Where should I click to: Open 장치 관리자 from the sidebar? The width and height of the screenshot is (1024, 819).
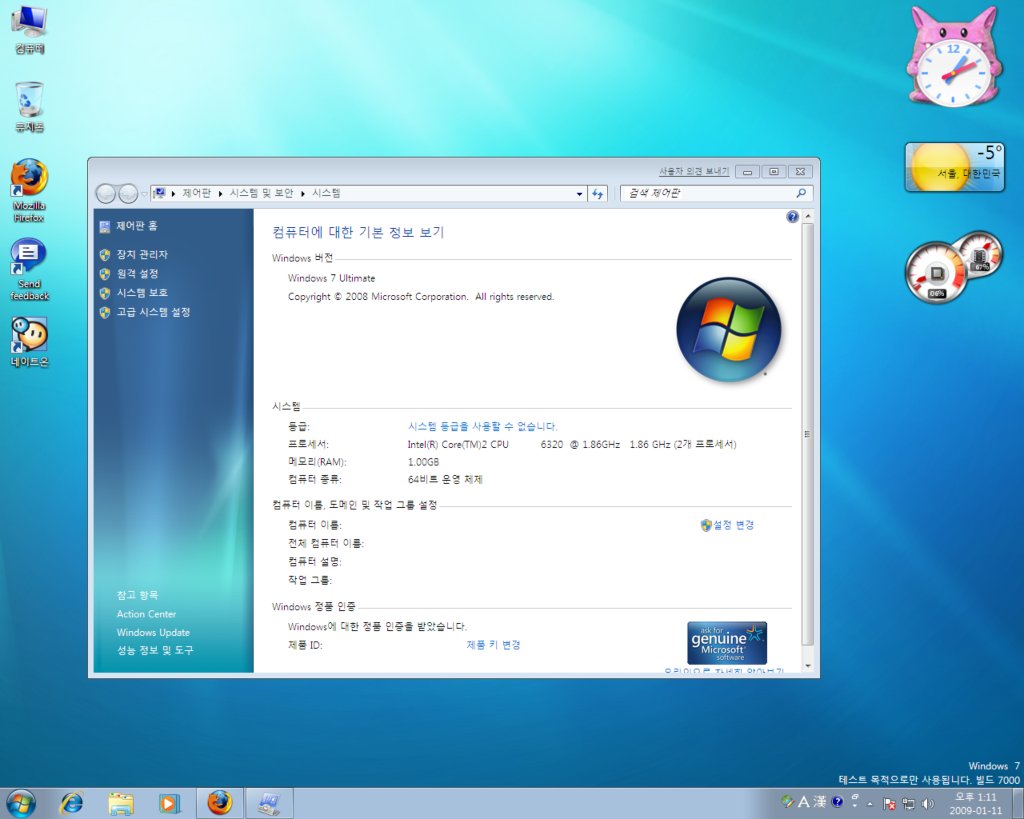click(142, 255)
